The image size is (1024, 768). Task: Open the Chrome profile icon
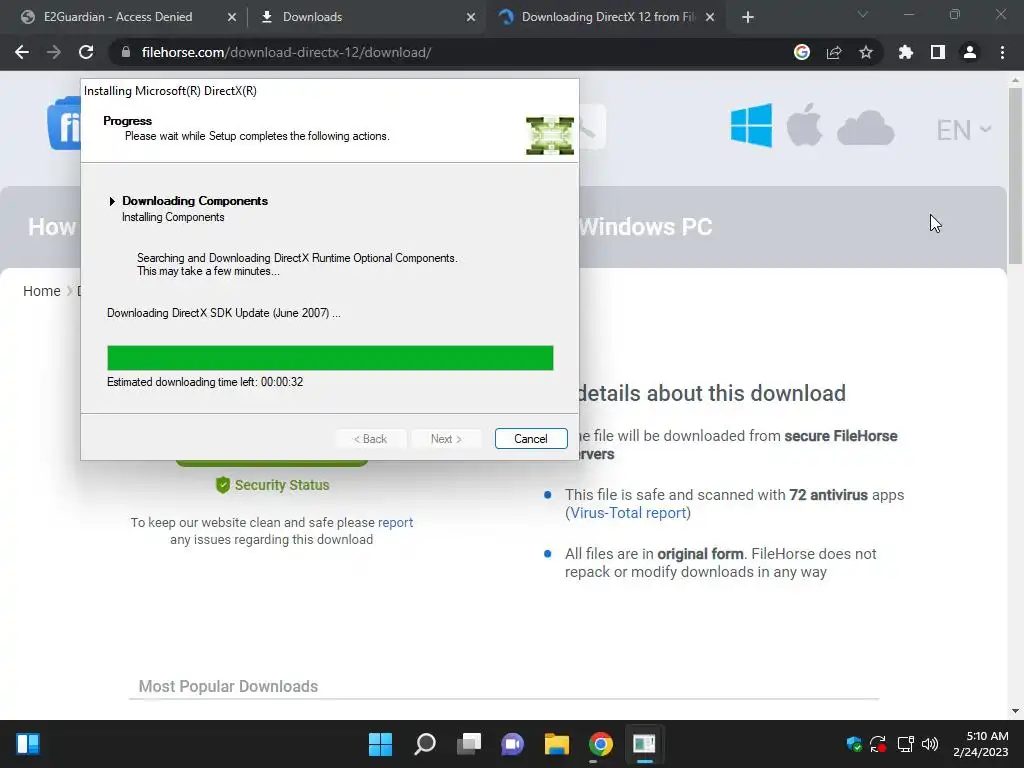coord(970,52)
